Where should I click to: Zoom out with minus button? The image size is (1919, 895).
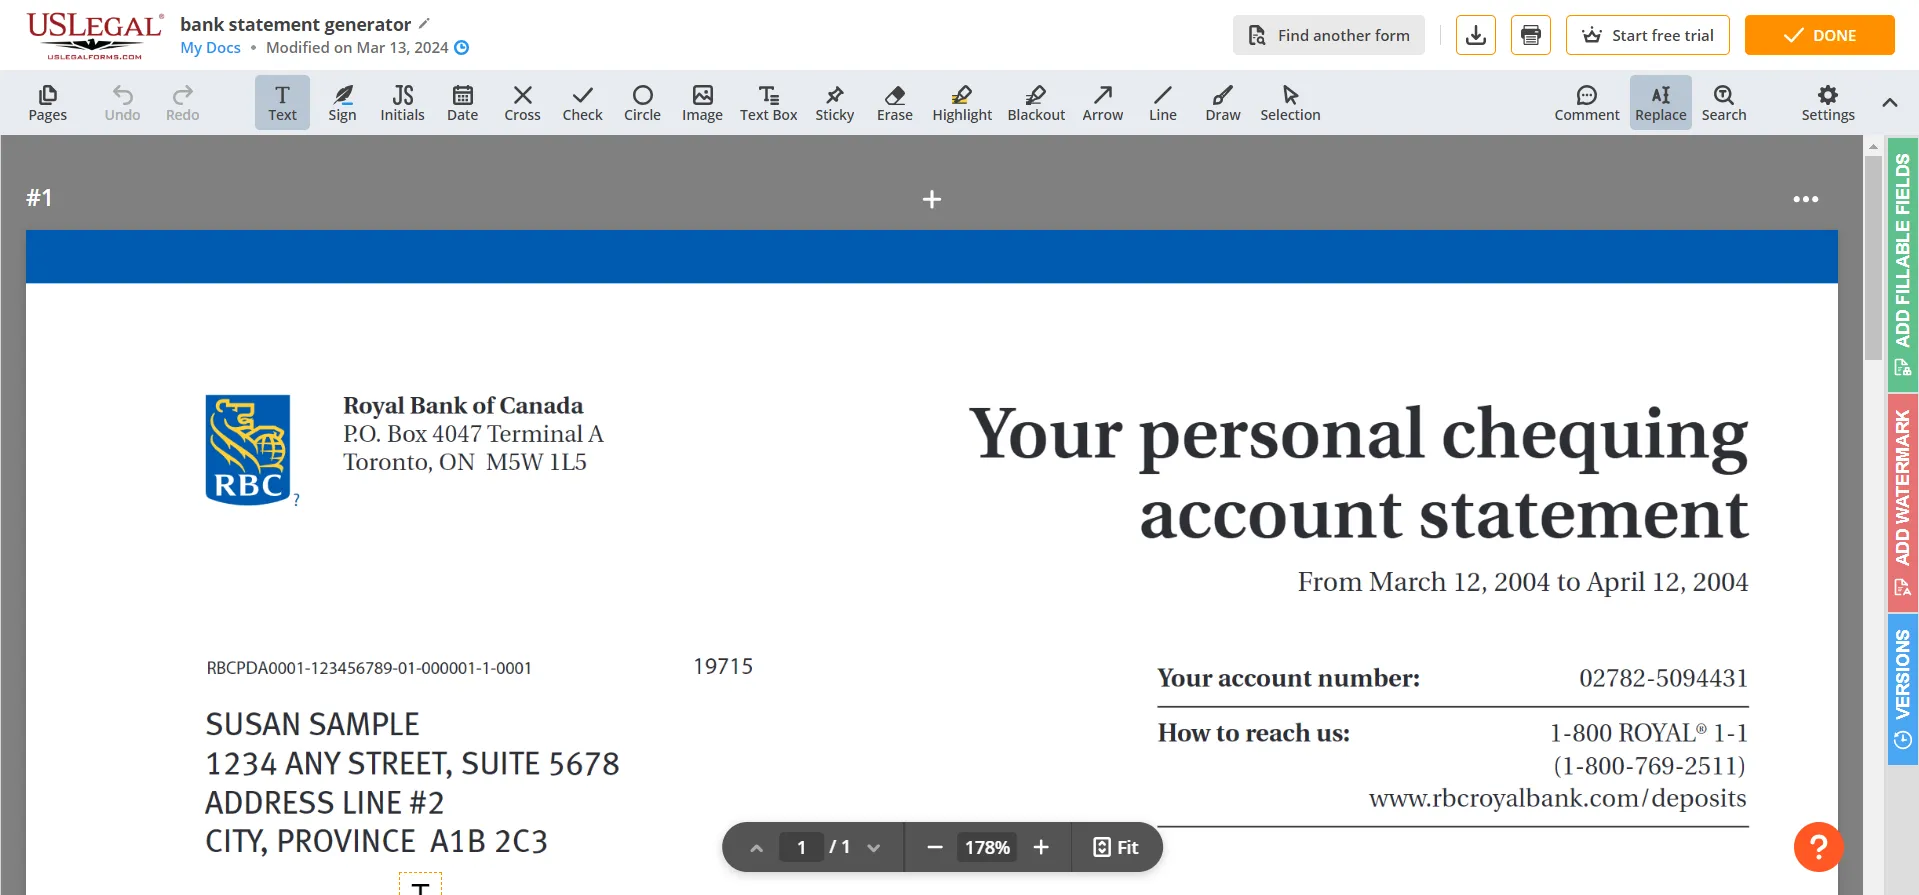[934, 848]
